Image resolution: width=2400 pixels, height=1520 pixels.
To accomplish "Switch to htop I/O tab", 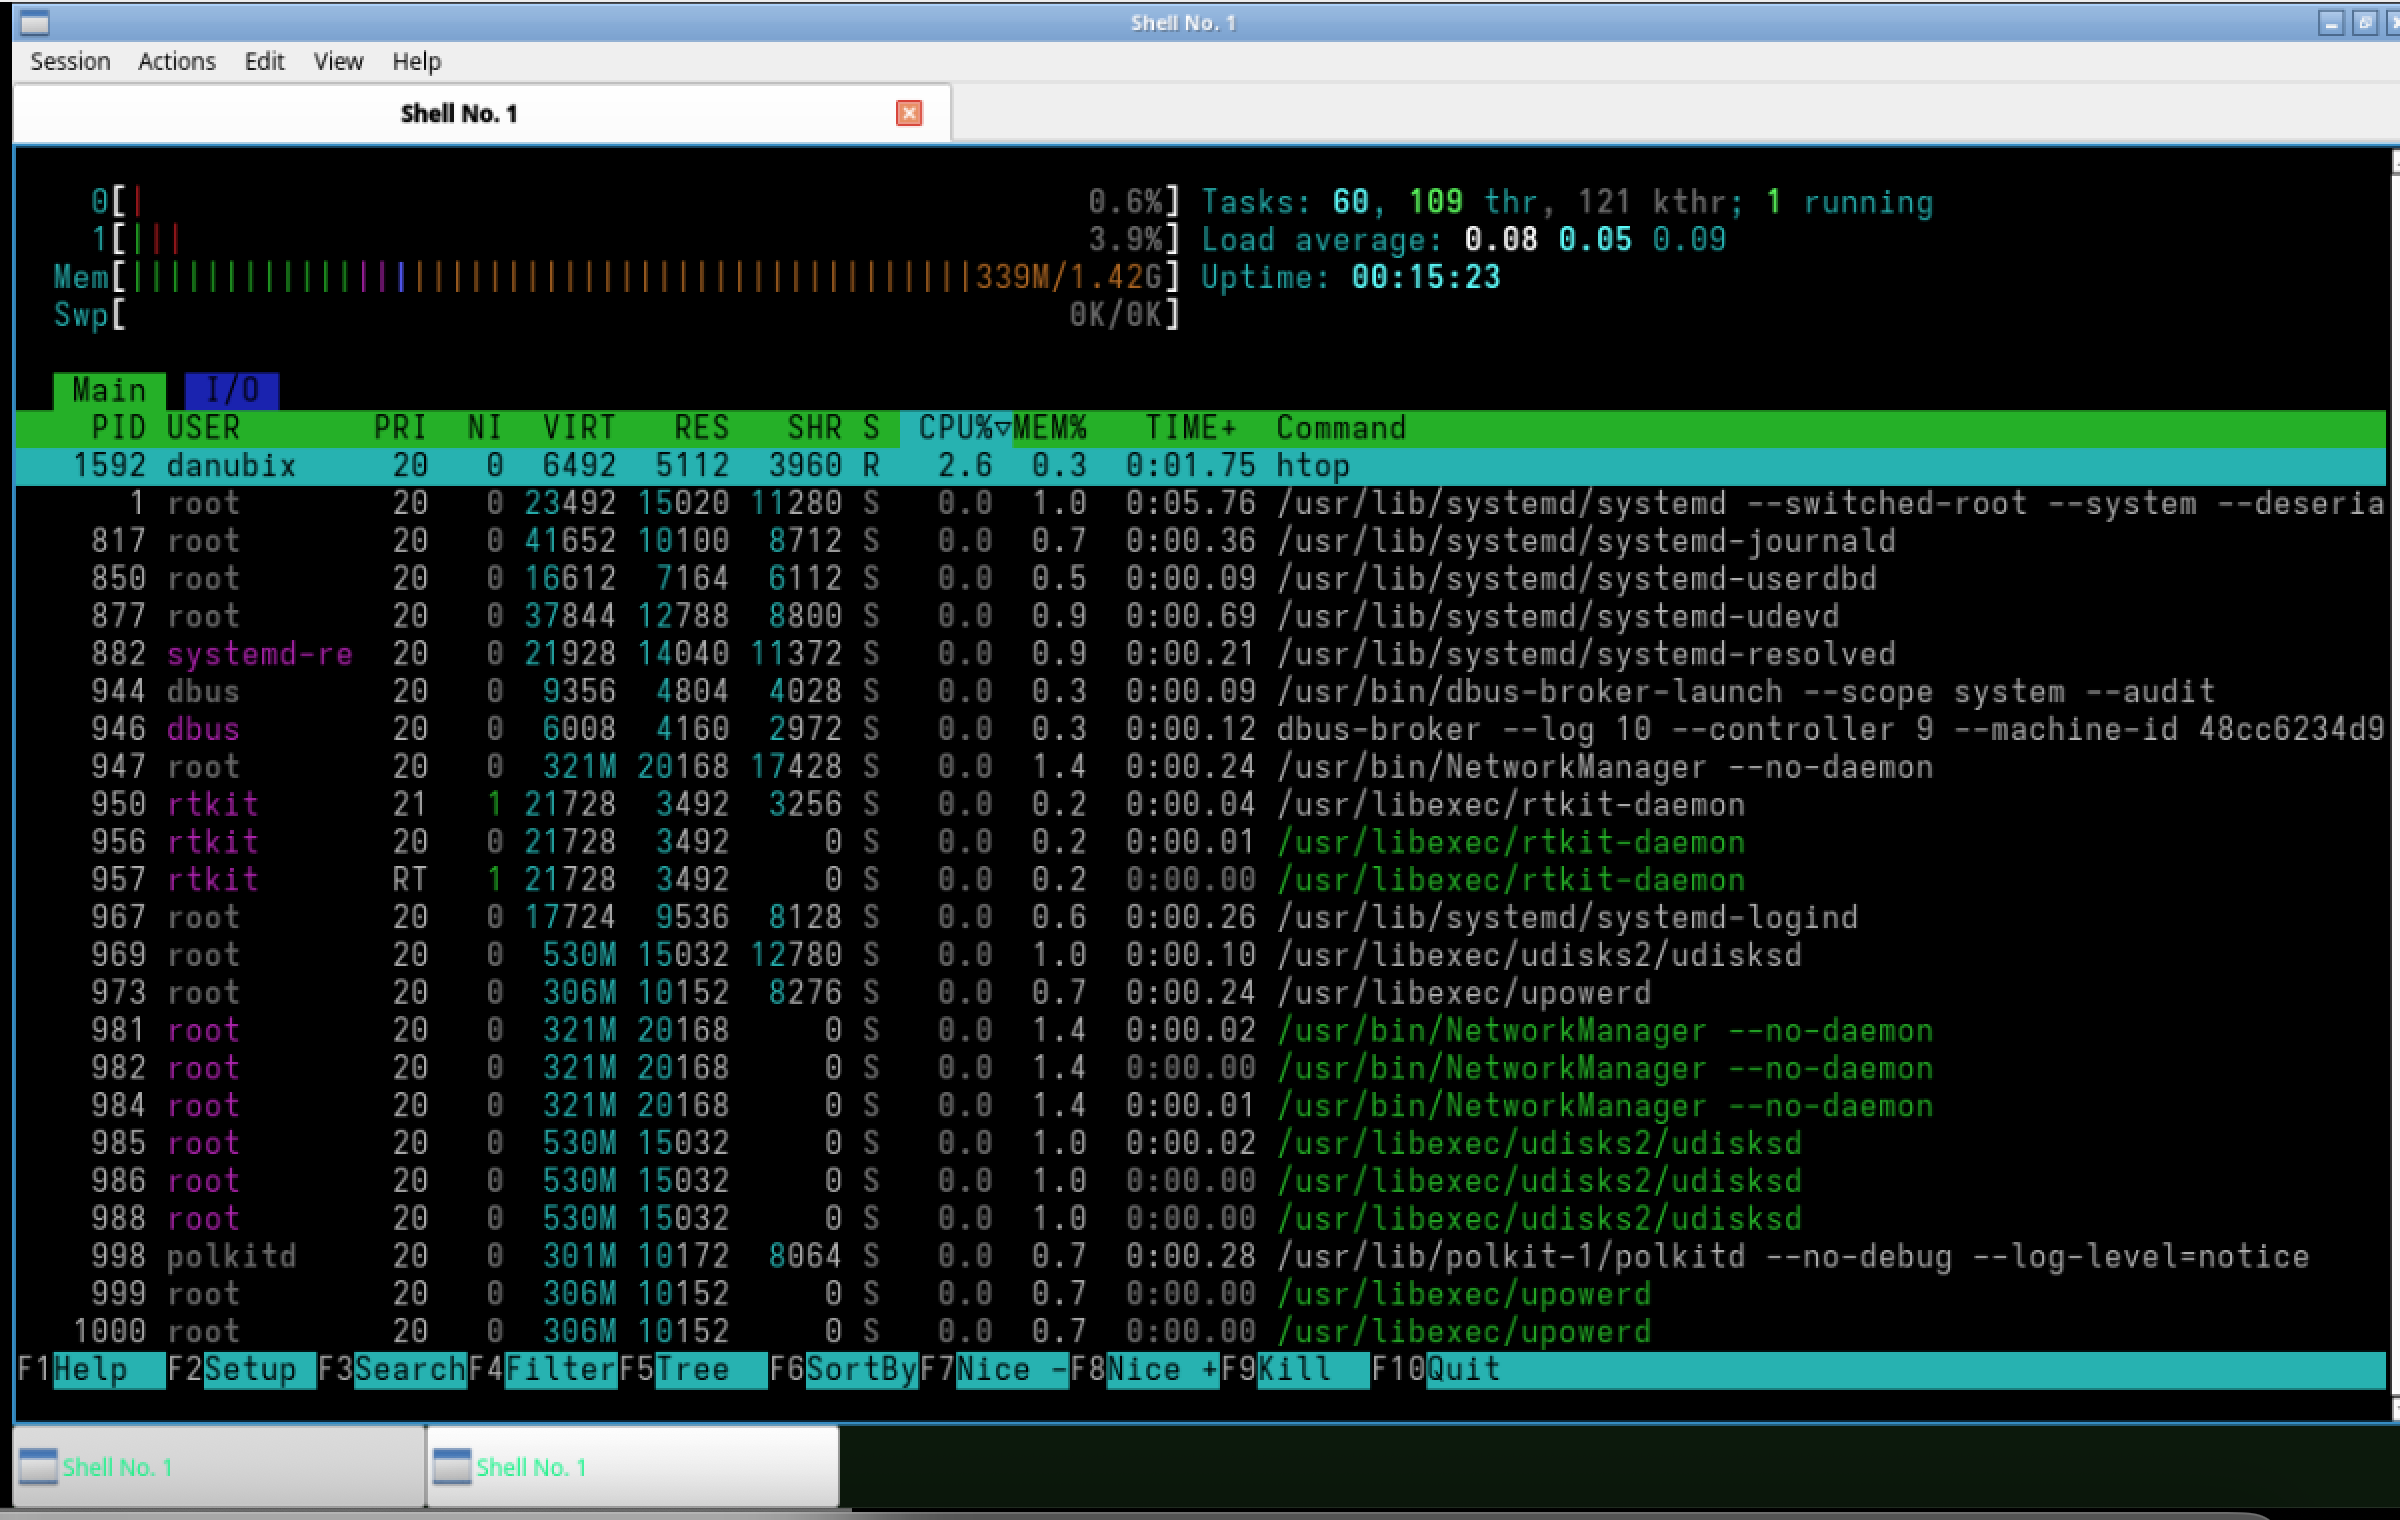I will tap(232, 390).
